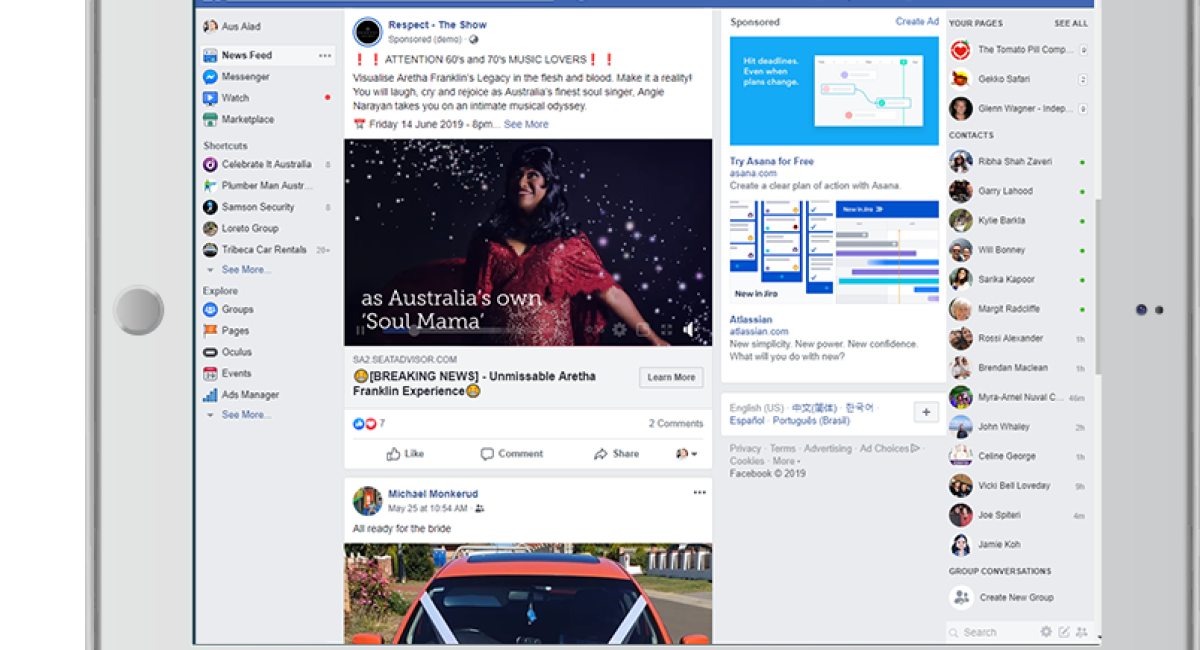
Task: Switch language to Español
Action: coord(747,421)
